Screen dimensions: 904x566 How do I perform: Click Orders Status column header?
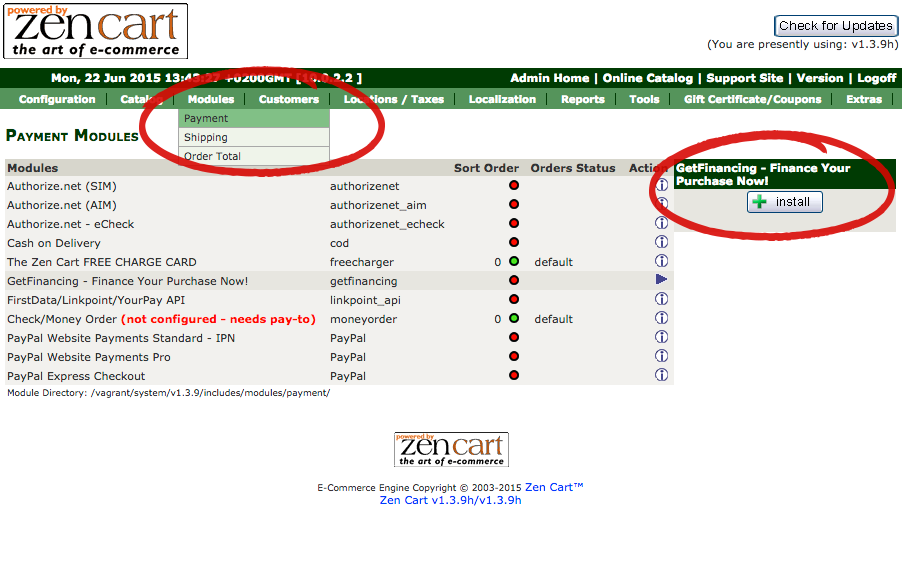(572, 168)
